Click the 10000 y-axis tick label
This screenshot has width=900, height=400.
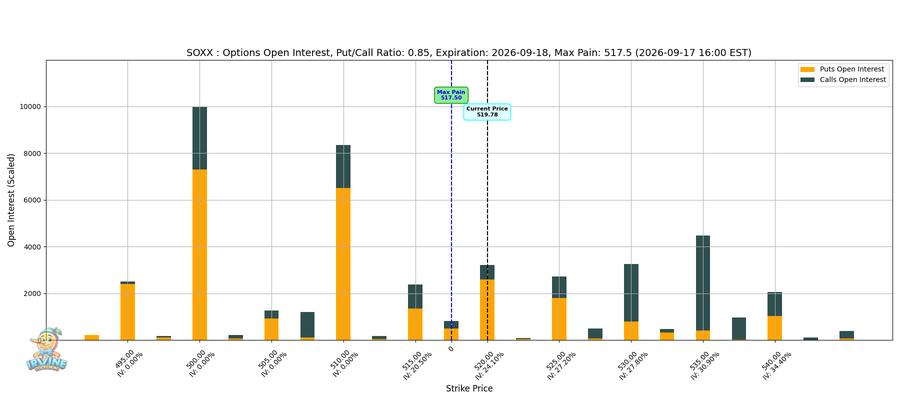[32, 107]
